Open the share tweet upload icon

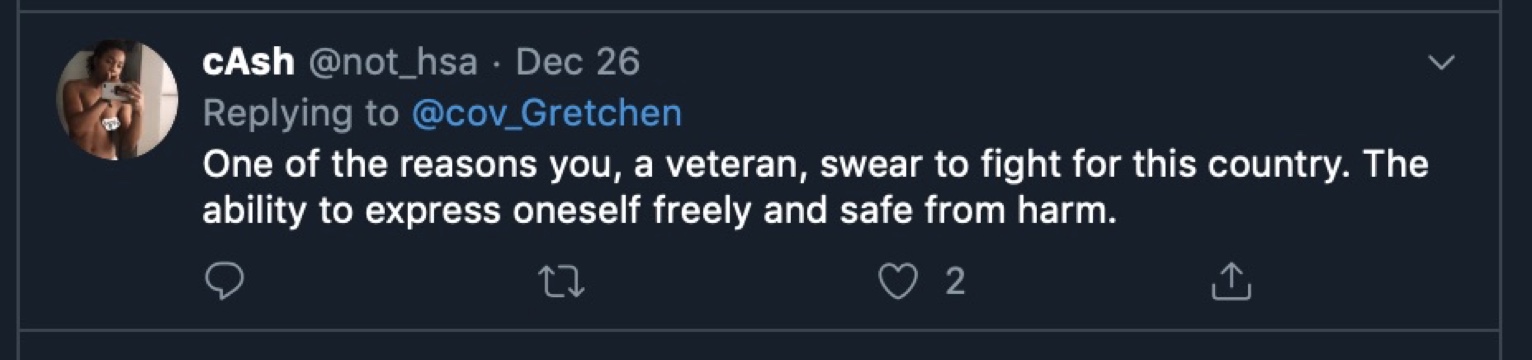pos(1231,282)
